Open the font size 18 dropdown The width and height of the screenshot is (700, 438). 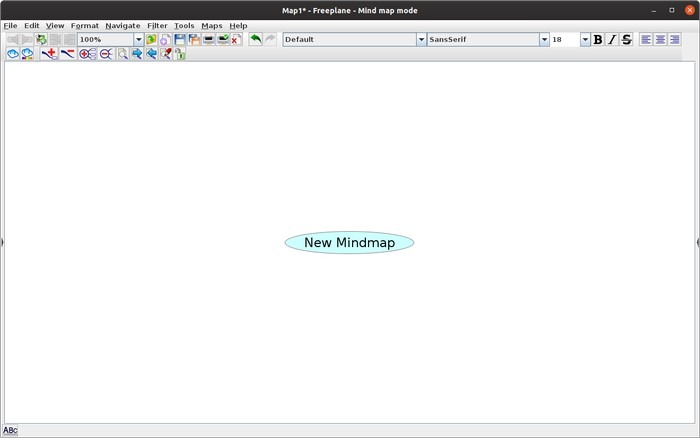(585, 39)
